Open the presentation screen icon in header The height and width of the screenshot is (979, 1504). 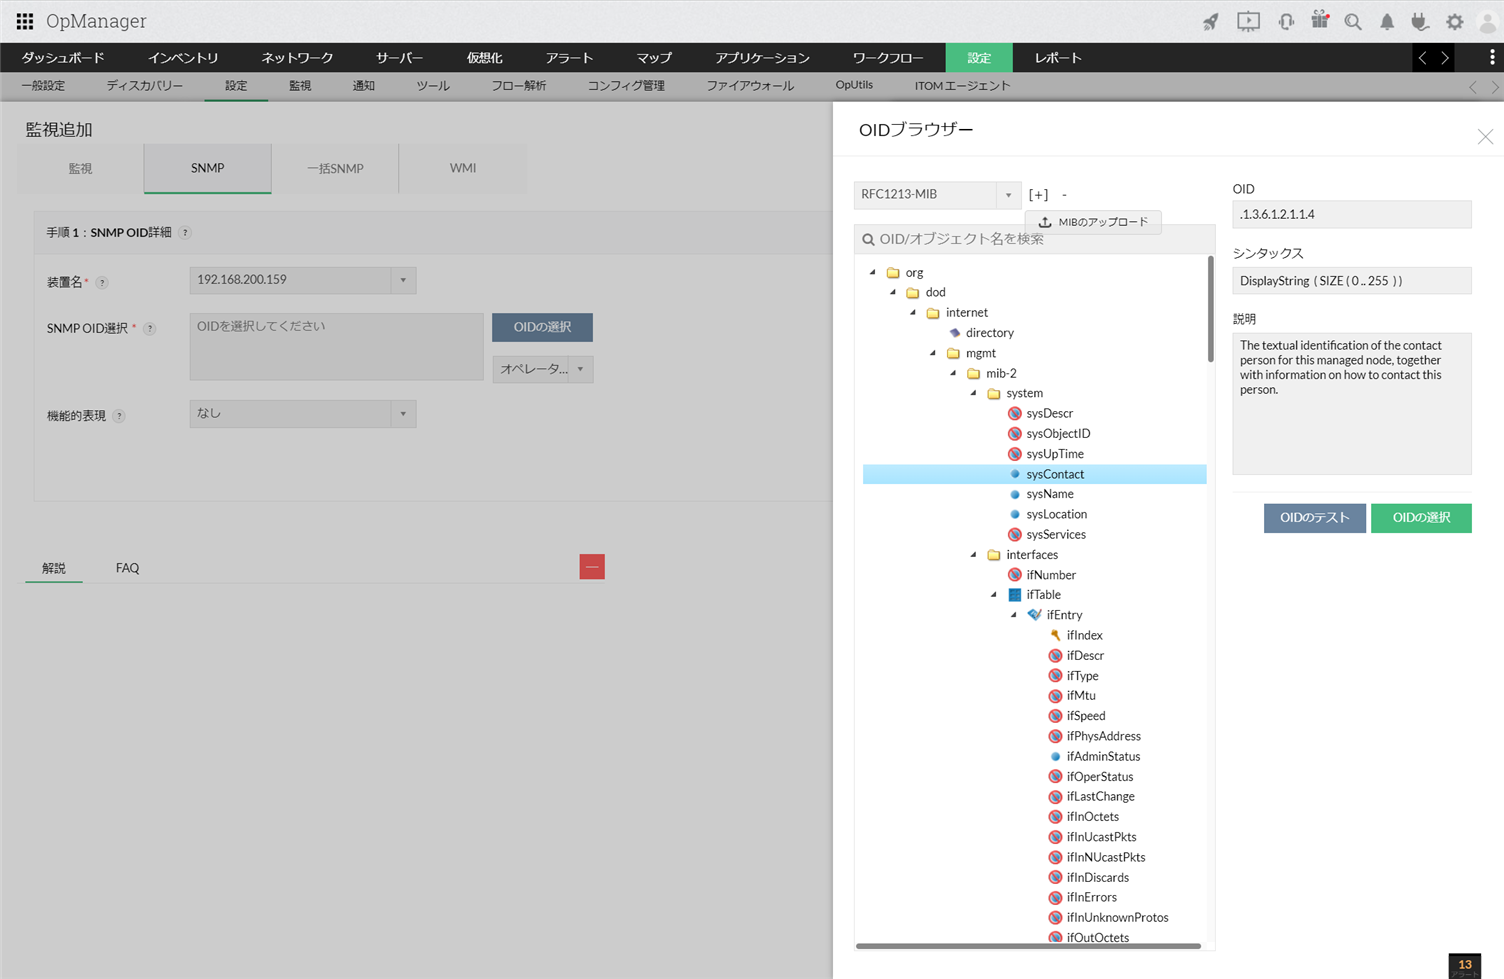pyautogui.click(x=1248, y=22)
